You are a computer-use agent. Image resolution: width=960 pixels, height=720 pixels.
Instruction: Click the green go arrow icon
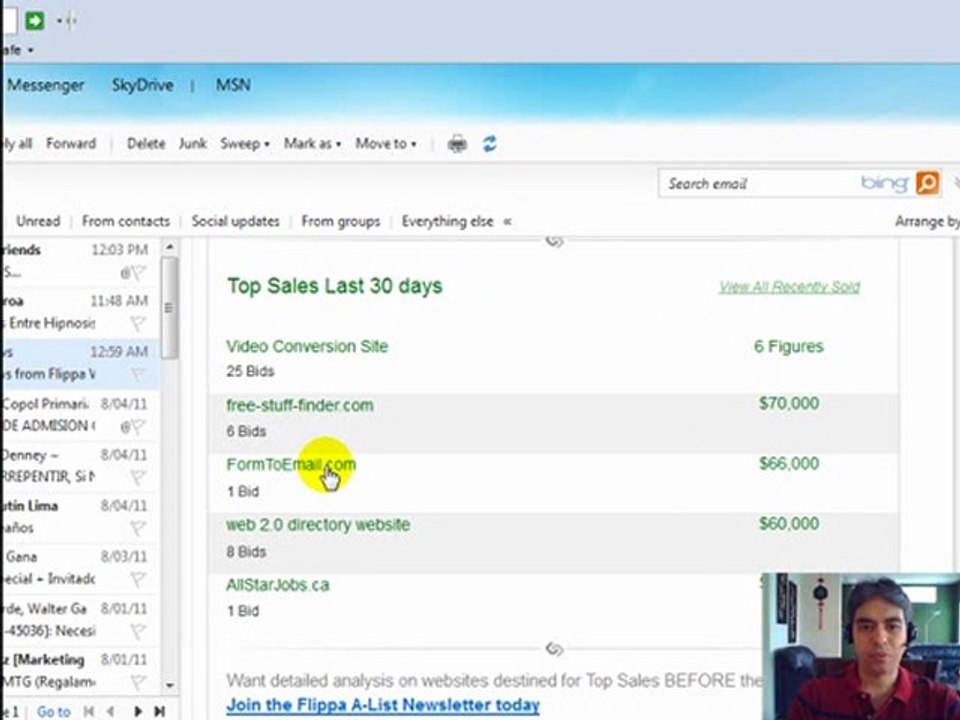coord(35,21)
